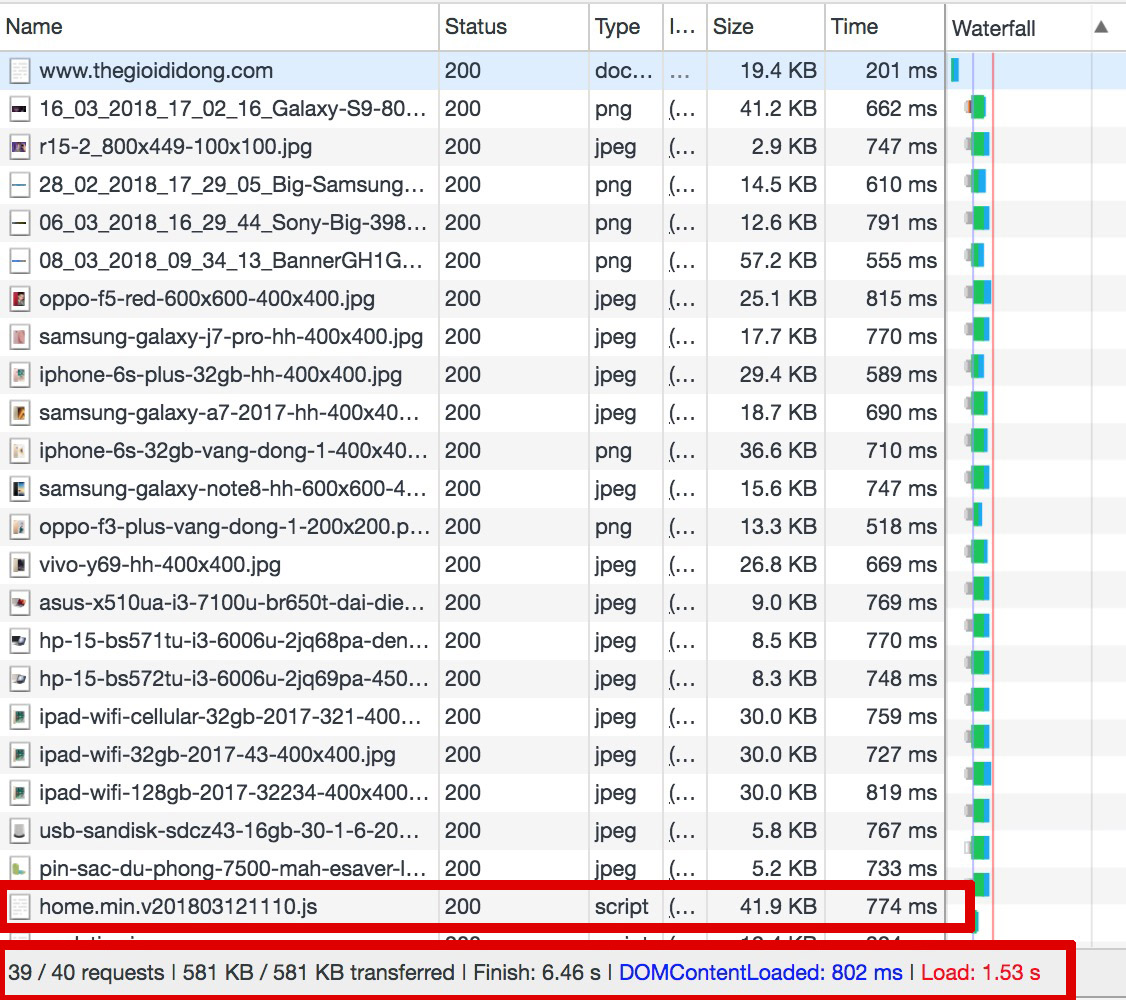Click the document icon for www.thegioididong.com
1126x1000 pixels.
pyautogui.click(x=19, y=71)
